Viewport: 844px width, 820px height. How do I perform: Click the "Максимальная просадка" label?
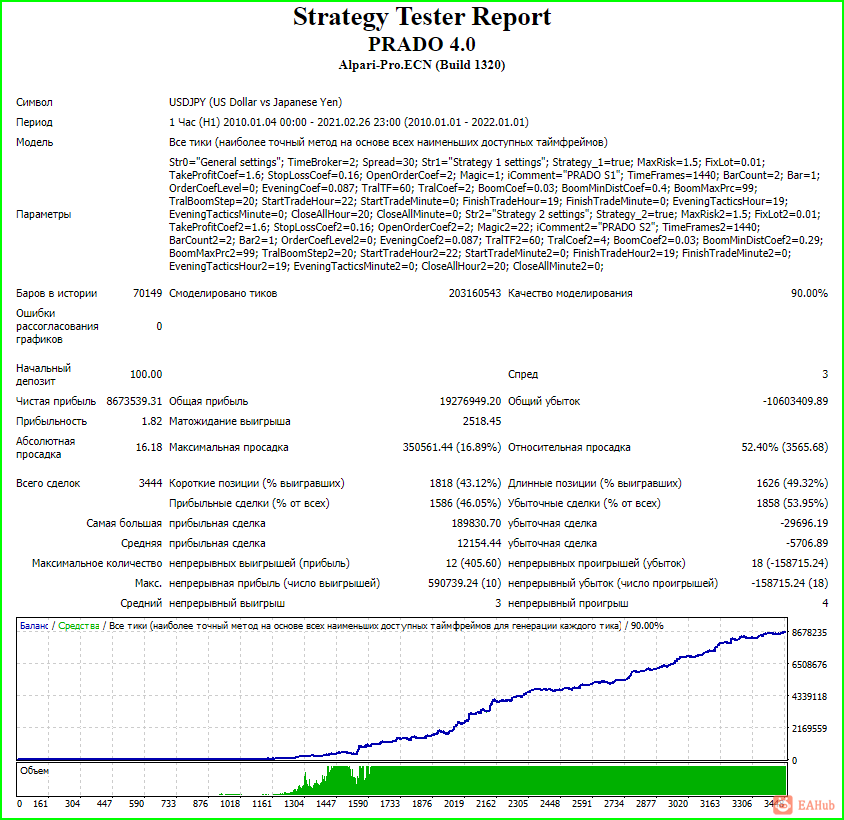228,447
